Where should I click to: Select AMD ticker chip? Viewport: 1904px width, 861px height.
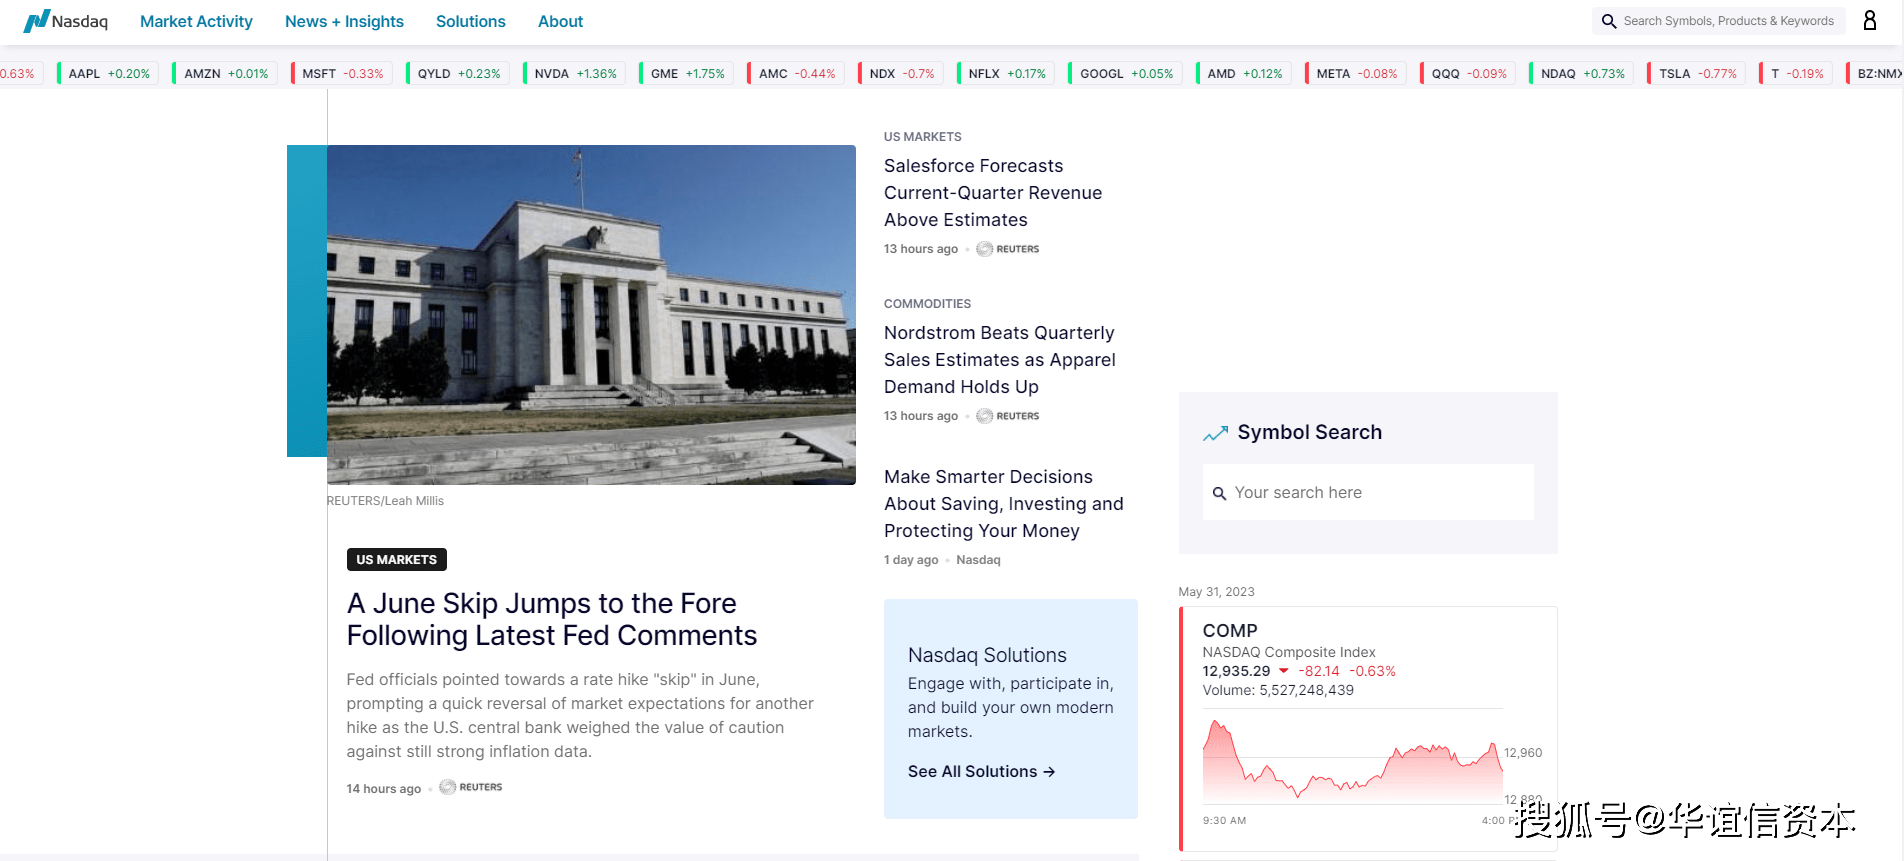1244,73
